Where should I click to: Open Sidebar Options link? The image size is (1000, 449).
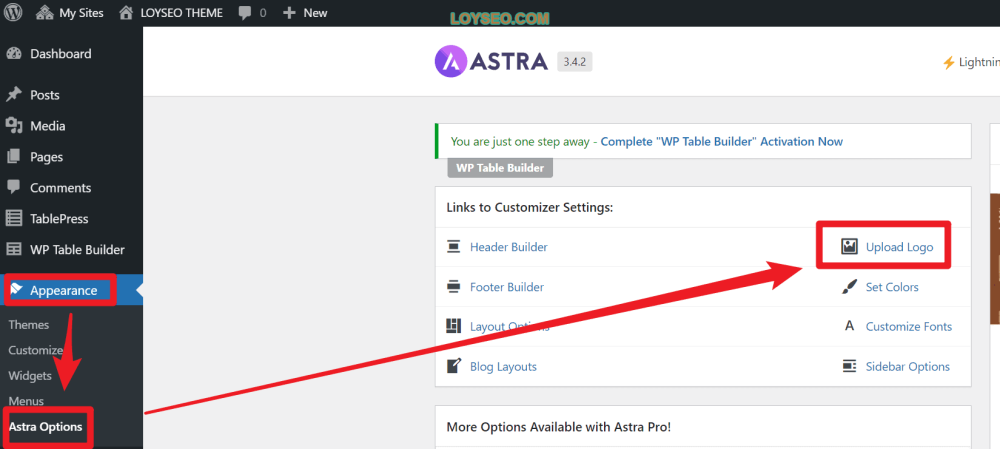908,367
